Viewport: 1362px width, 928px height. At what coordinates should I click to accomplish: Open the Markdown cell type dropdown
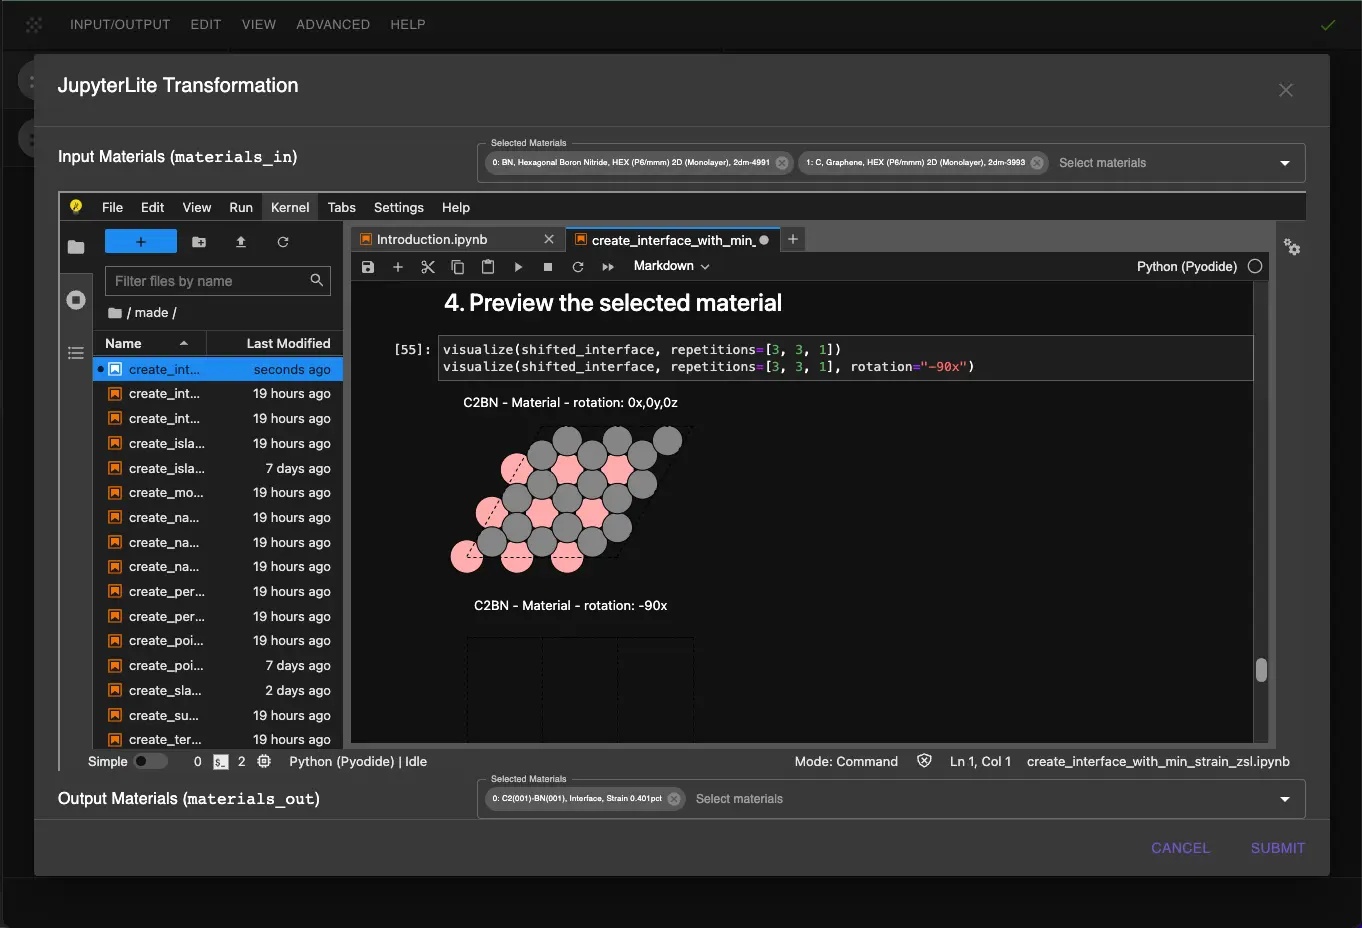tap(671, 267)
